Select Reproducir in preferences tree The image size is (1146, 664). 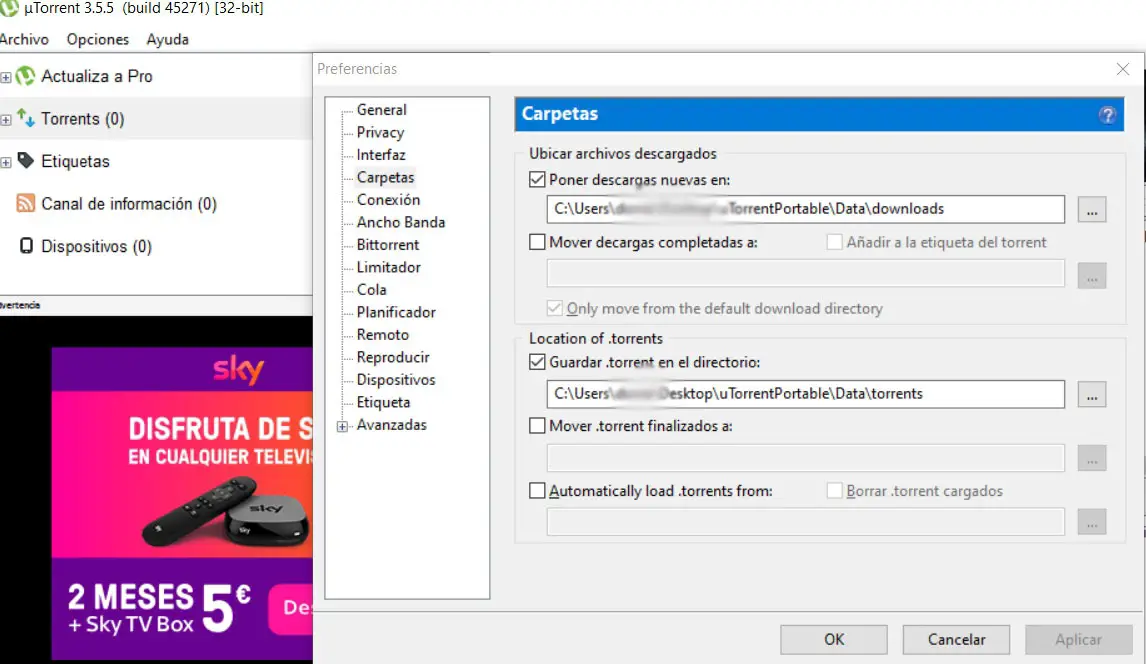(x=392, y=357)
